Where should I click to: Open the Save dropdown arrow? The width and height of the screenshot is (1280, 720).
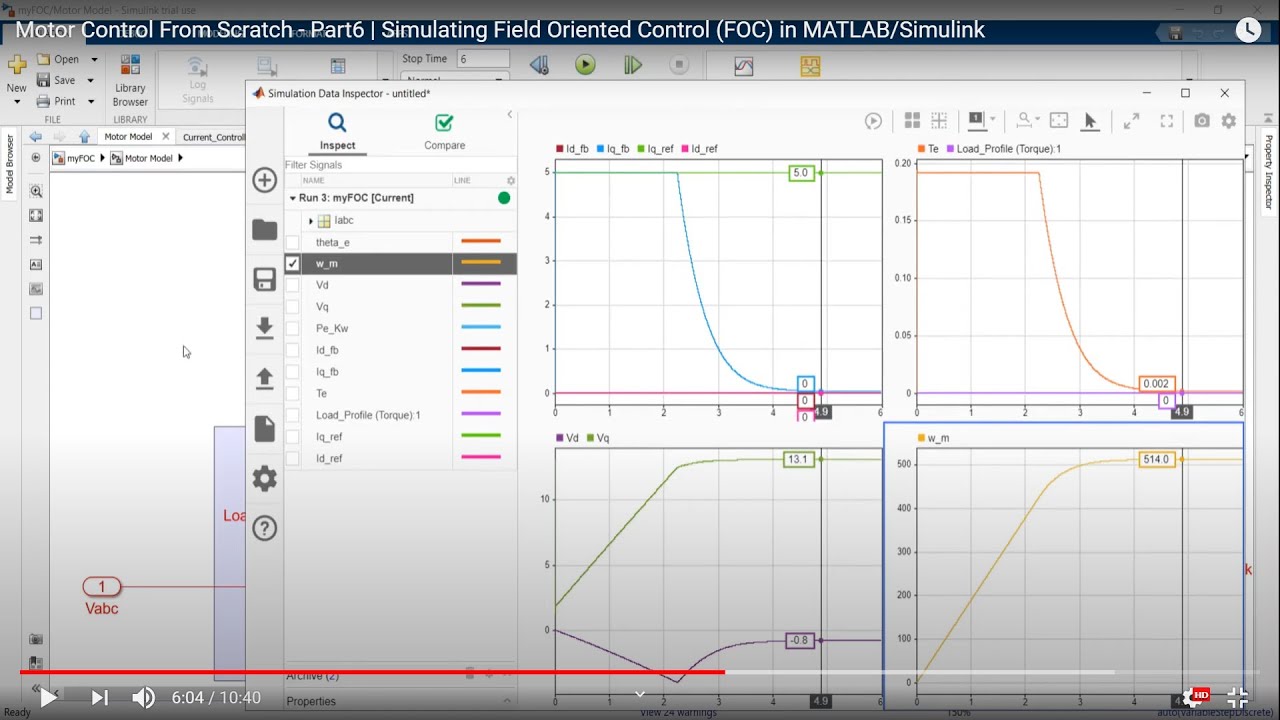tap(90, 80)
